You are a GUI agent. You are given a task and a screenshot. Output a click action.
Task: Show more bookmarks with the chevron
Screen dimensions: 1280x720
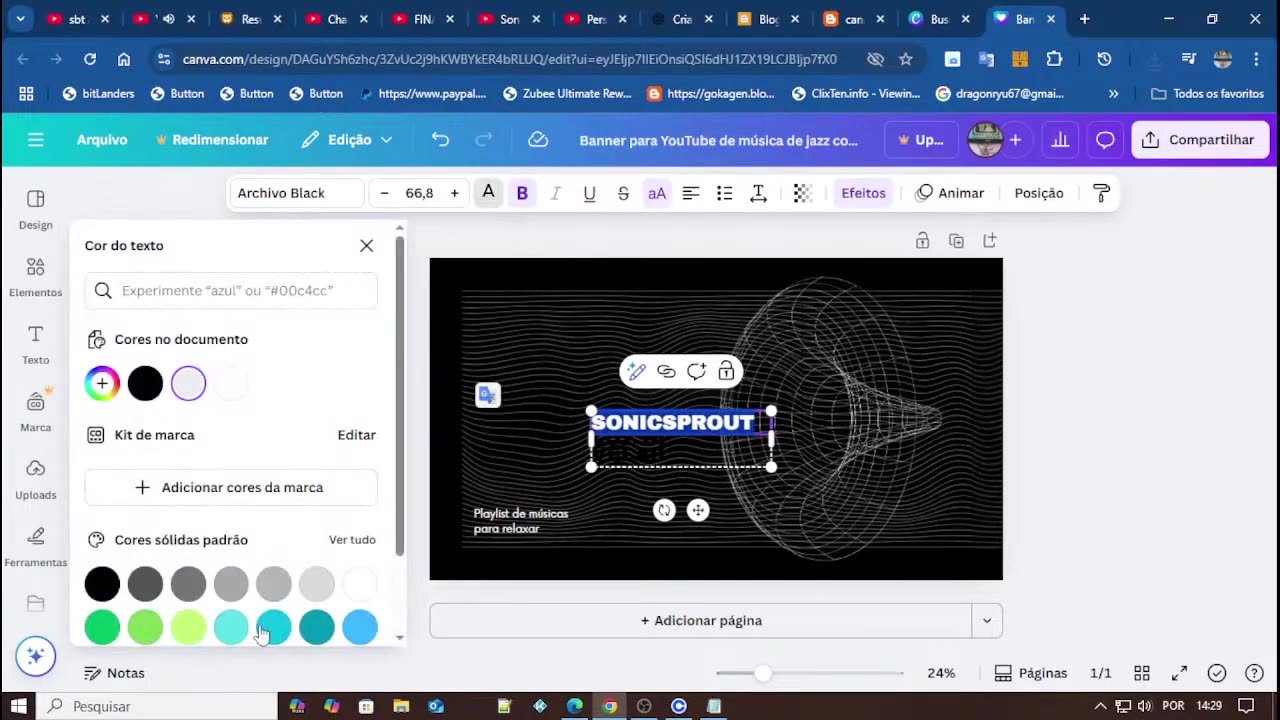(1114, 93)
